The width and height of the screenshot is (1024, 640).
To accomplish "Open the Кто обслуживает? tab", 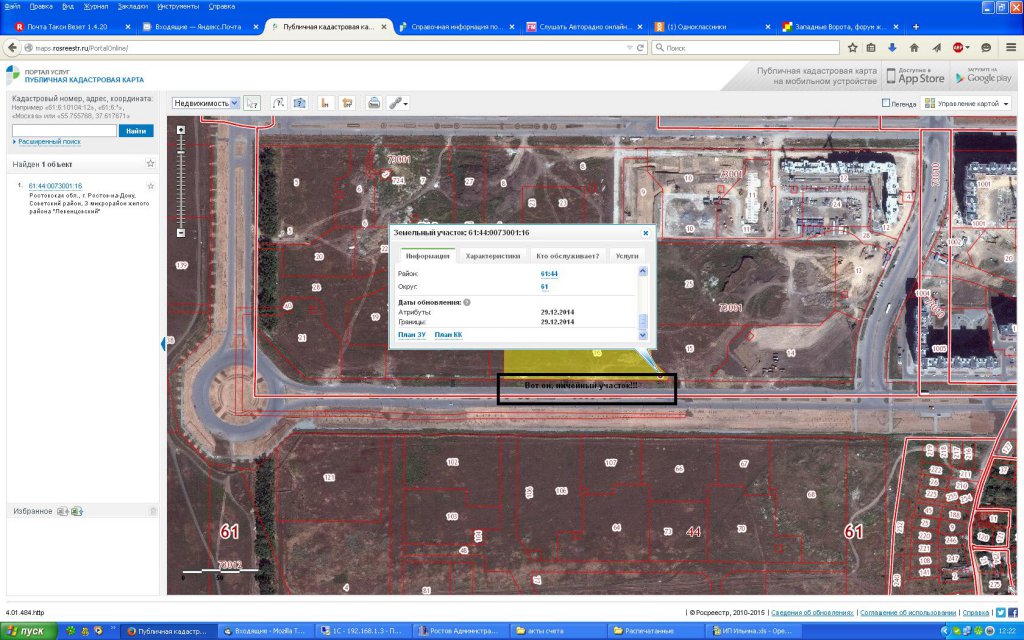I will point(568,256).
